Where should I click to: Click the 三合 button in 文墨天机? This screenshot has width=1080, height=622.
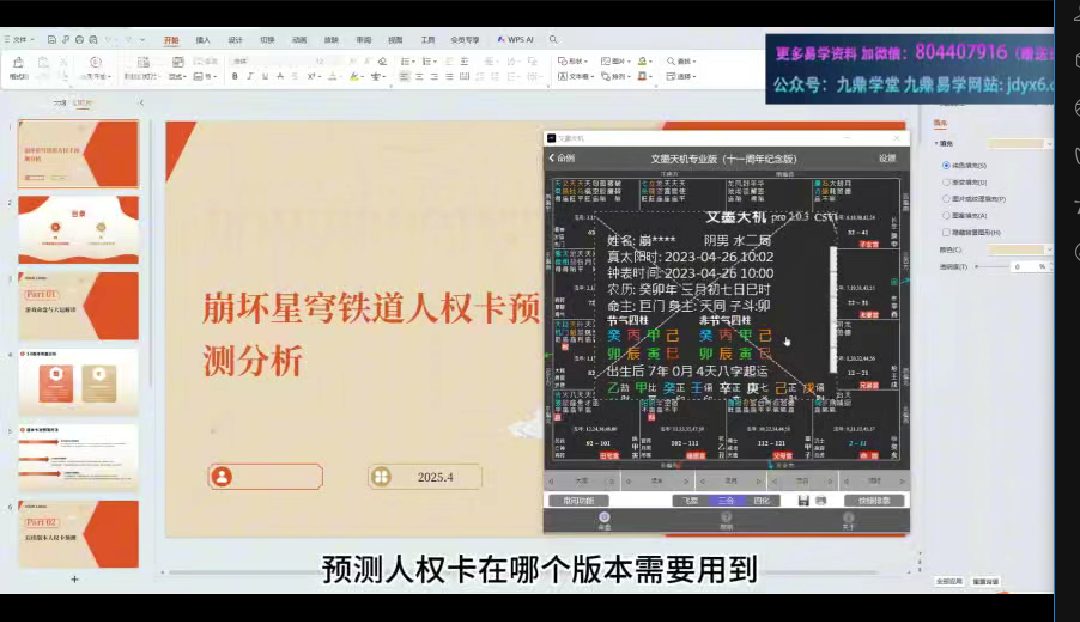[726, 500]
